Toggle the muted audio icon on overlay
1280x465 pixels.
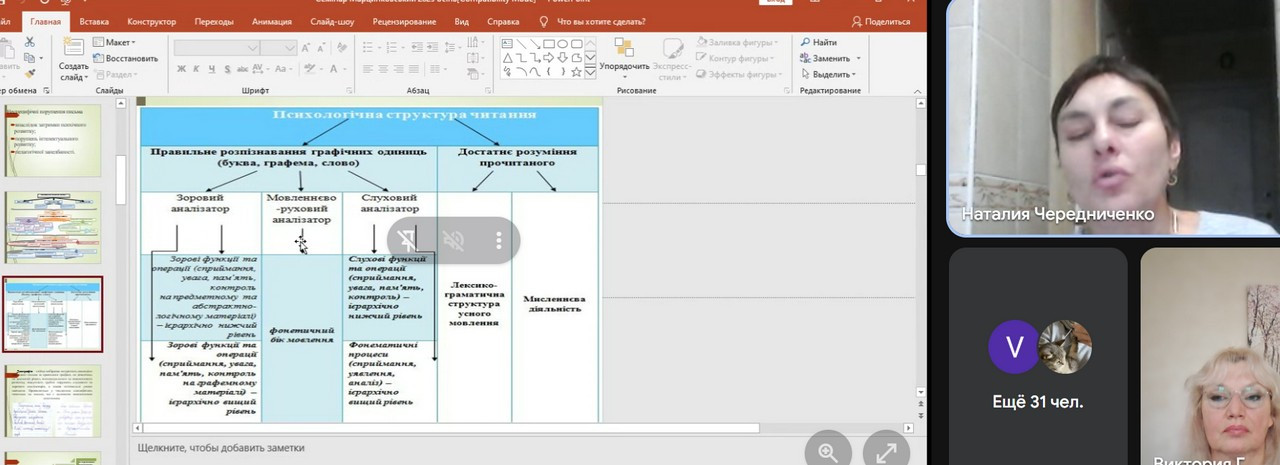click(x=453, y=240)
